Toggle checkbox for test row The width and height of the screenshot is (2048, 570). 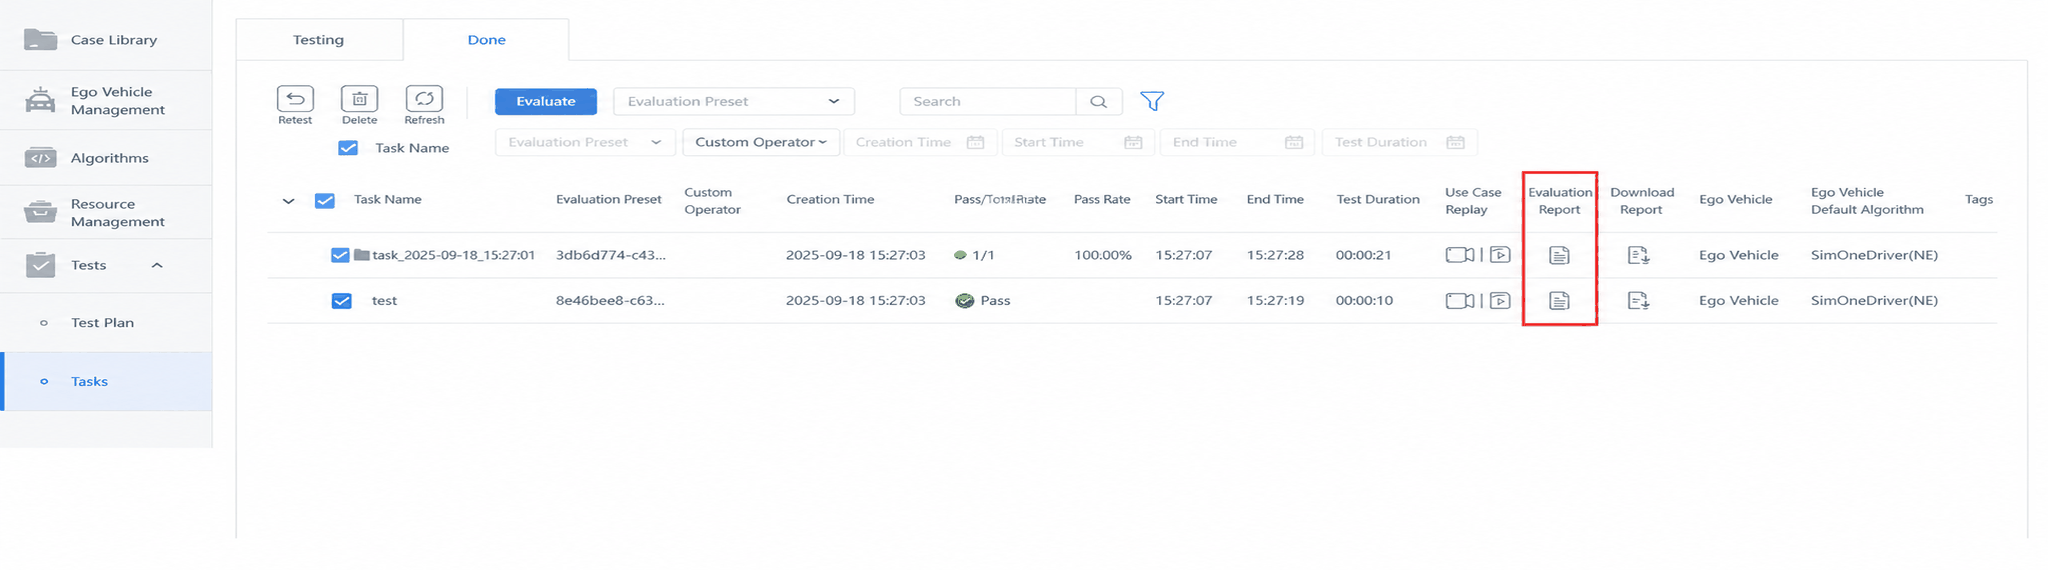click(x=341, y=300)
